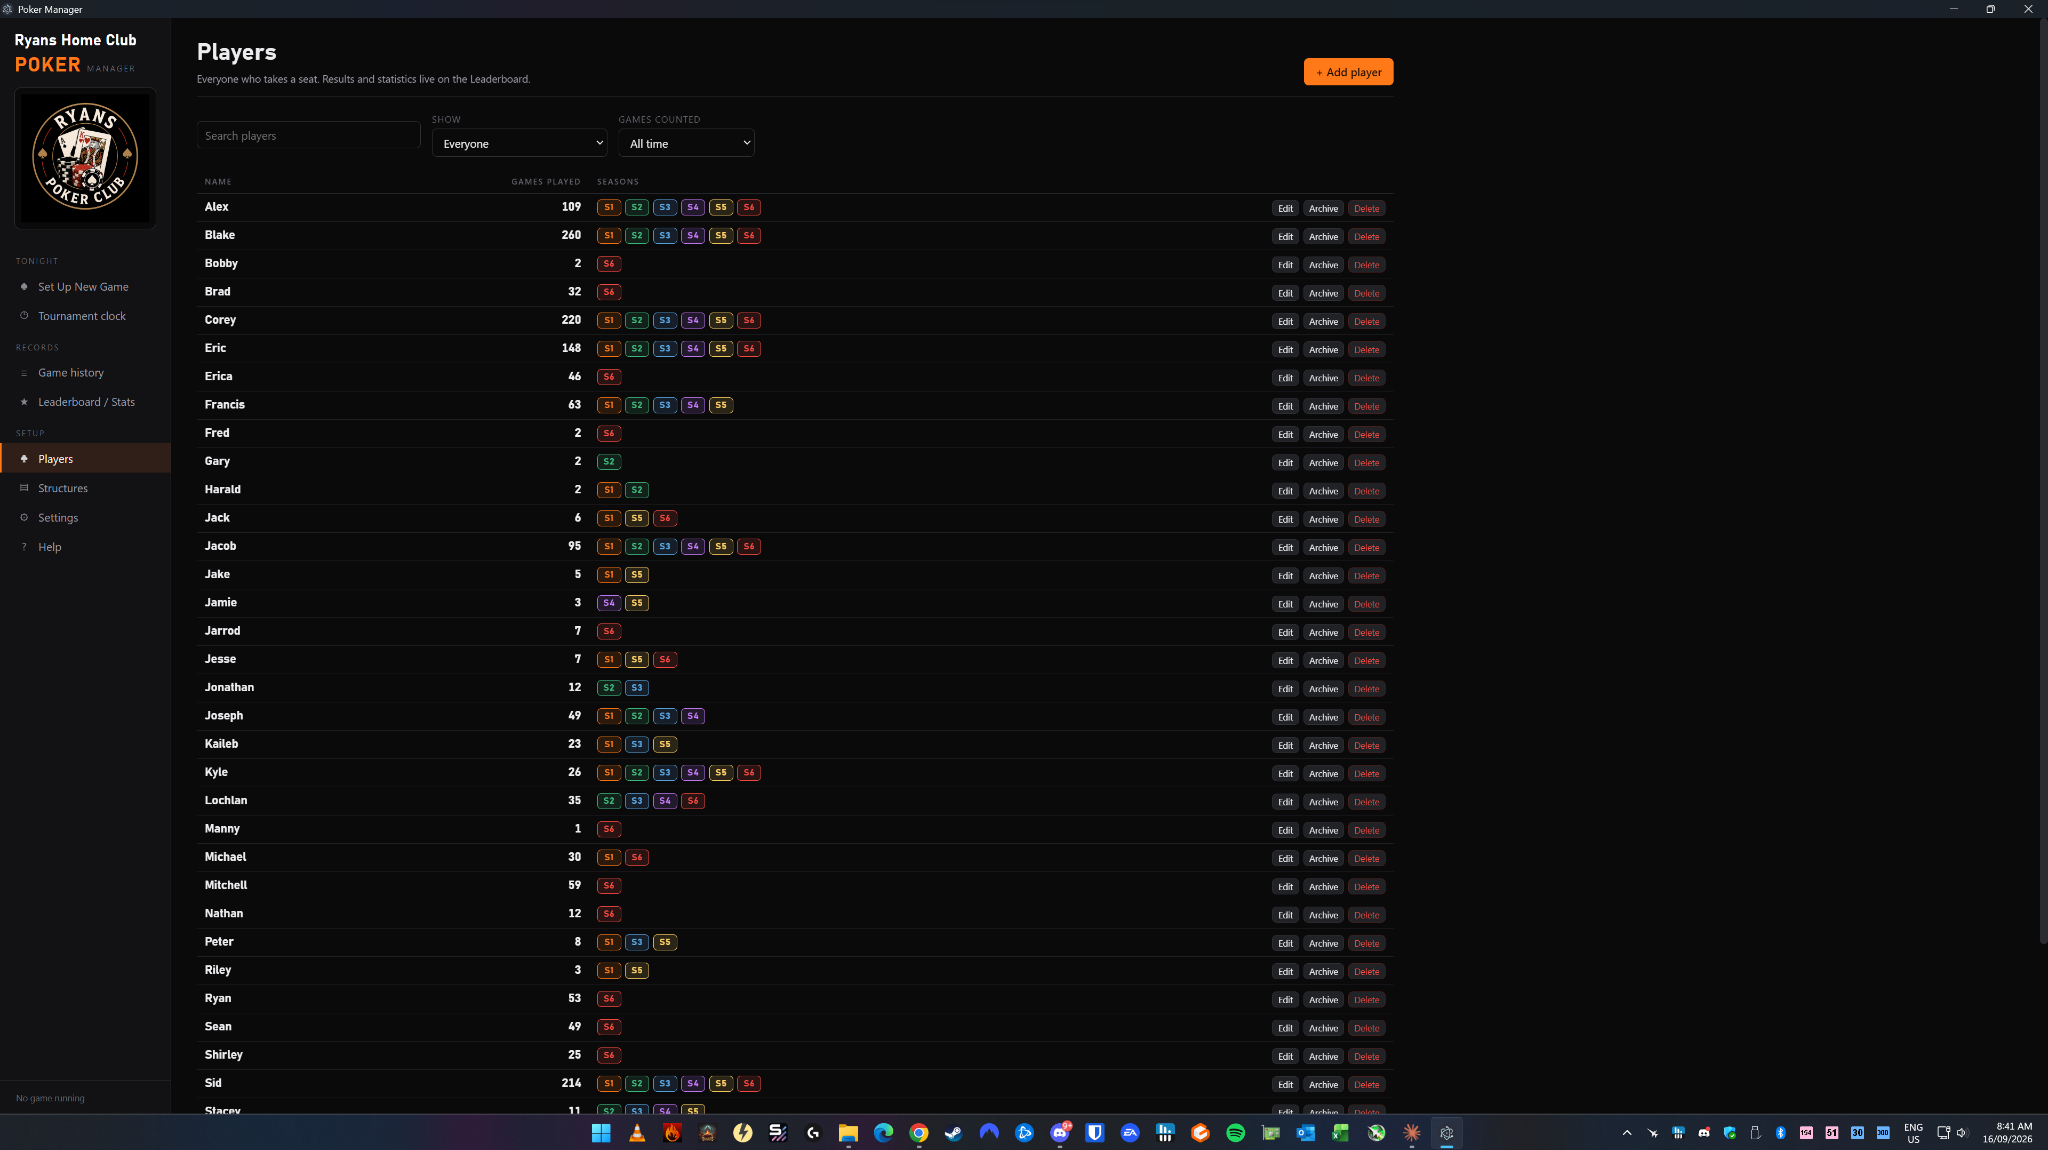Click the star icon beside Leaderboard / Stats
This screenshot has width=2048, height=1150.
click(24, 402)
